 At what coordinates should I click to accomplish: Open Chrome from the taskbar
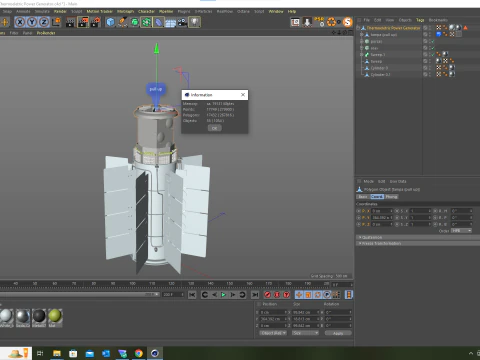point(139,353)
